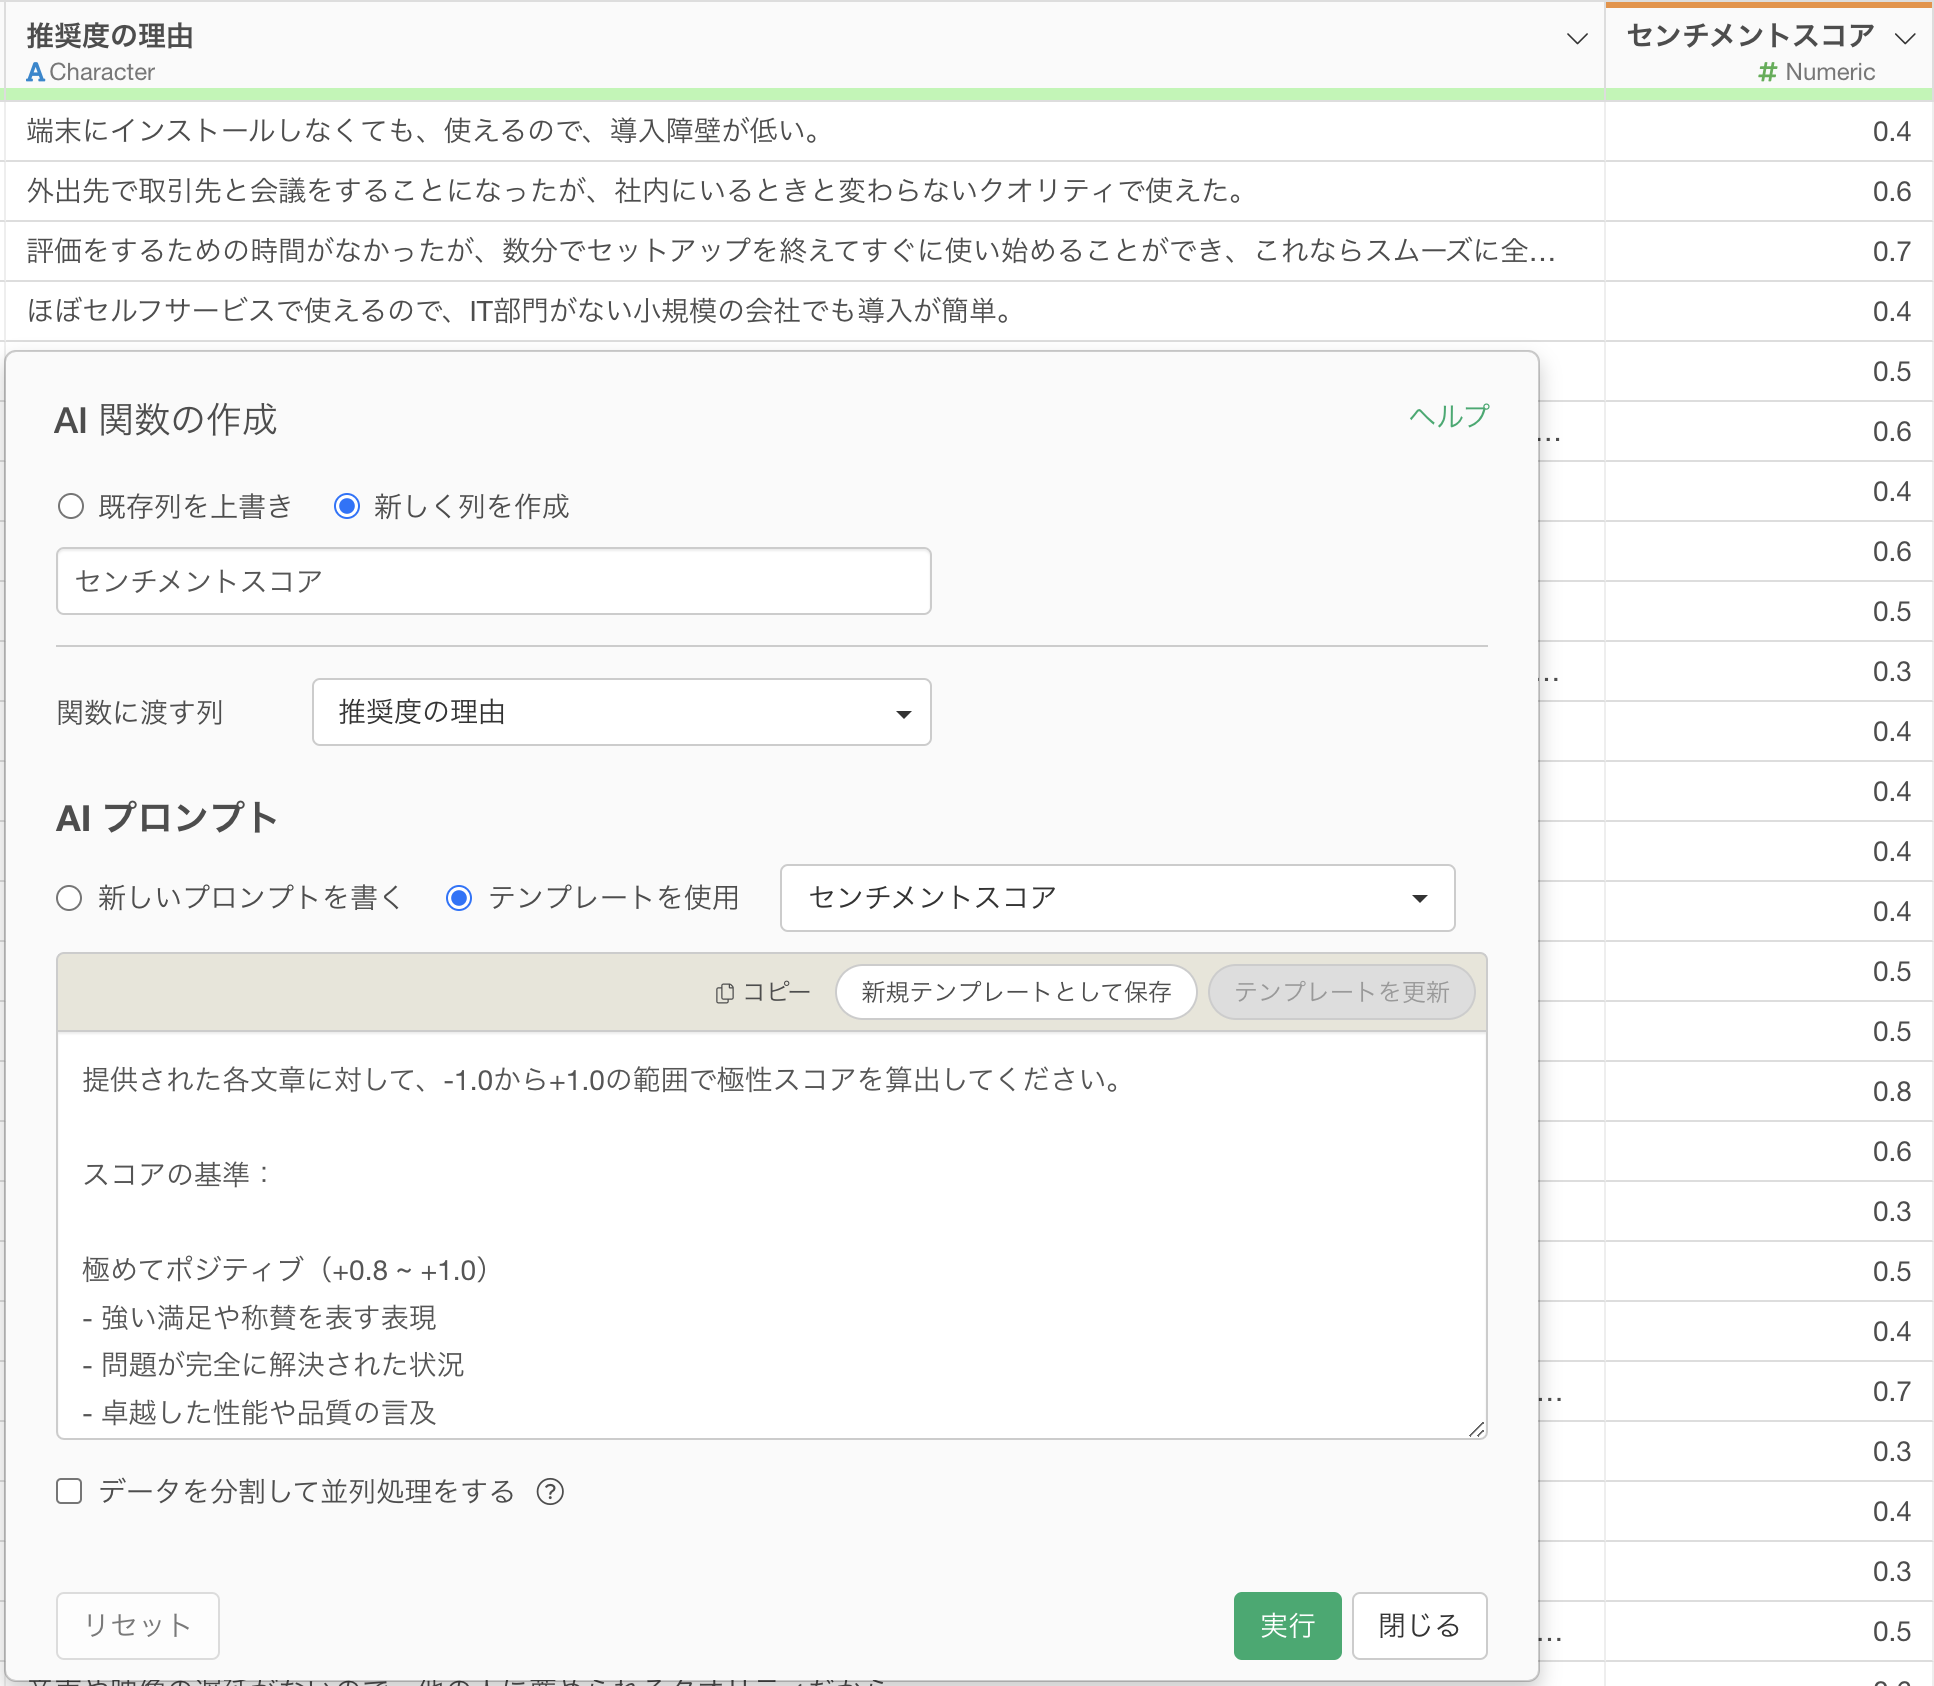Expand センチメントスコア column header menu
Viewport: 1934px width, 1686px height.
point(1904,39)
